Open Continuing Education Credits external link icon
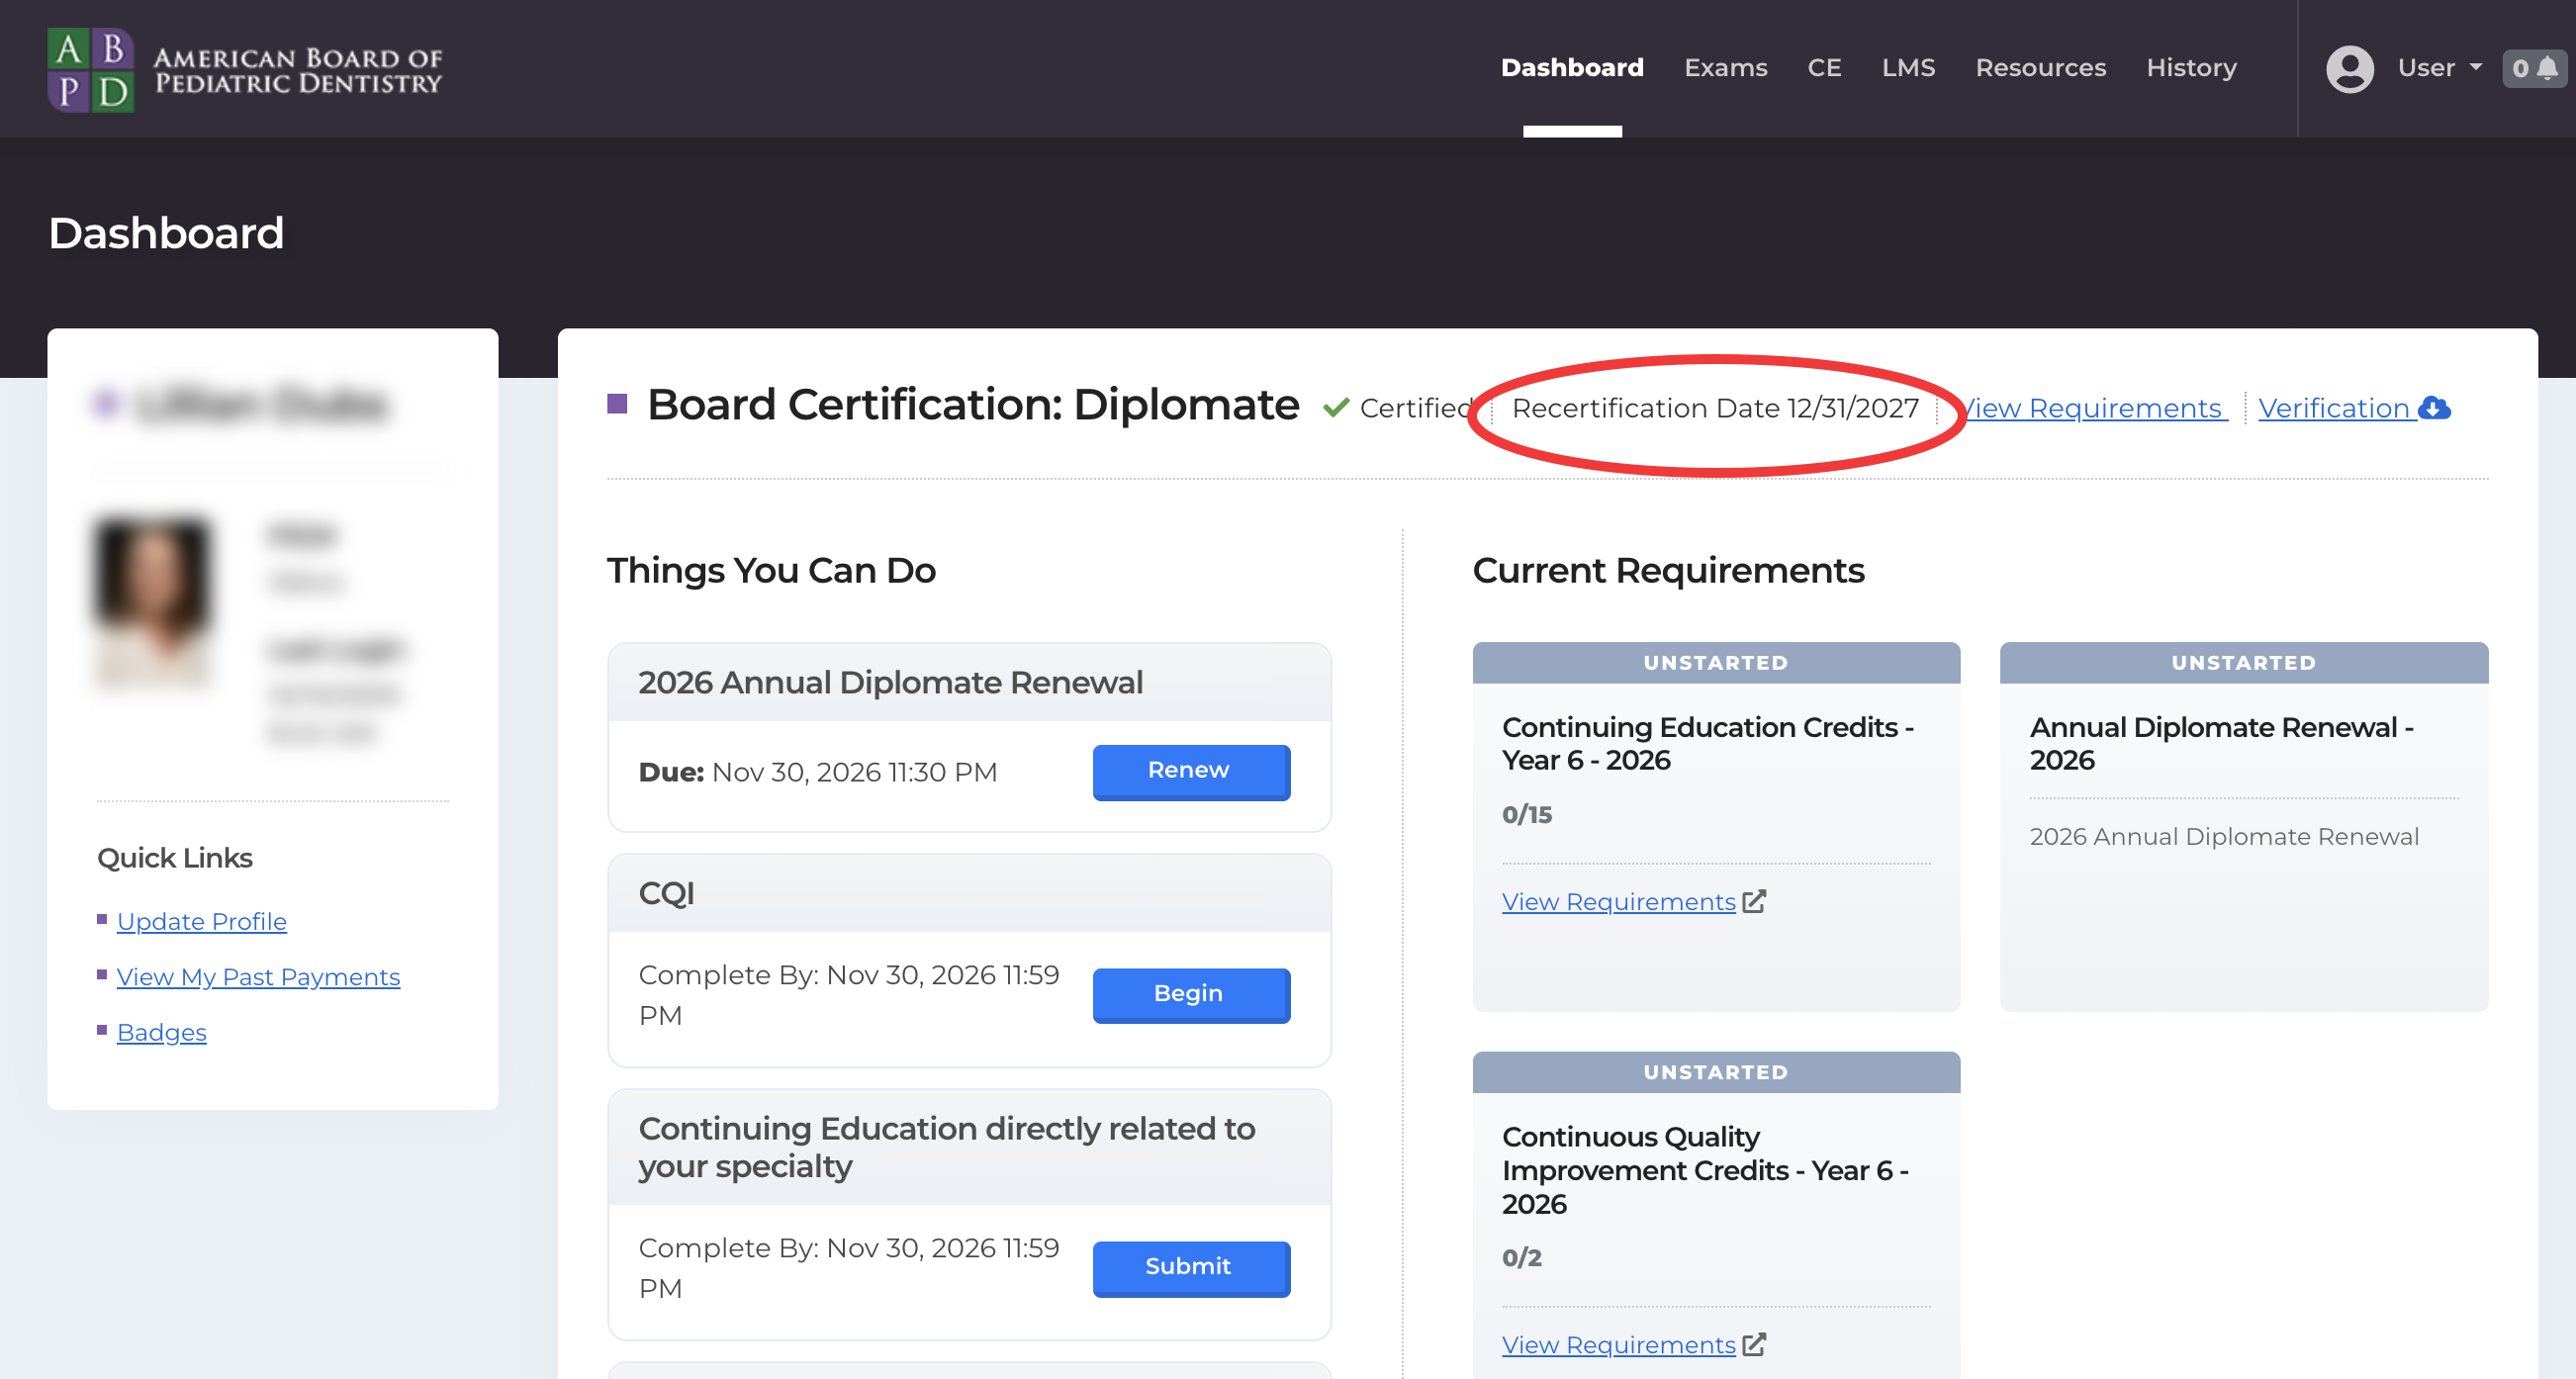Viewport: 2576px width, 1379px height. click(1755, 901)
